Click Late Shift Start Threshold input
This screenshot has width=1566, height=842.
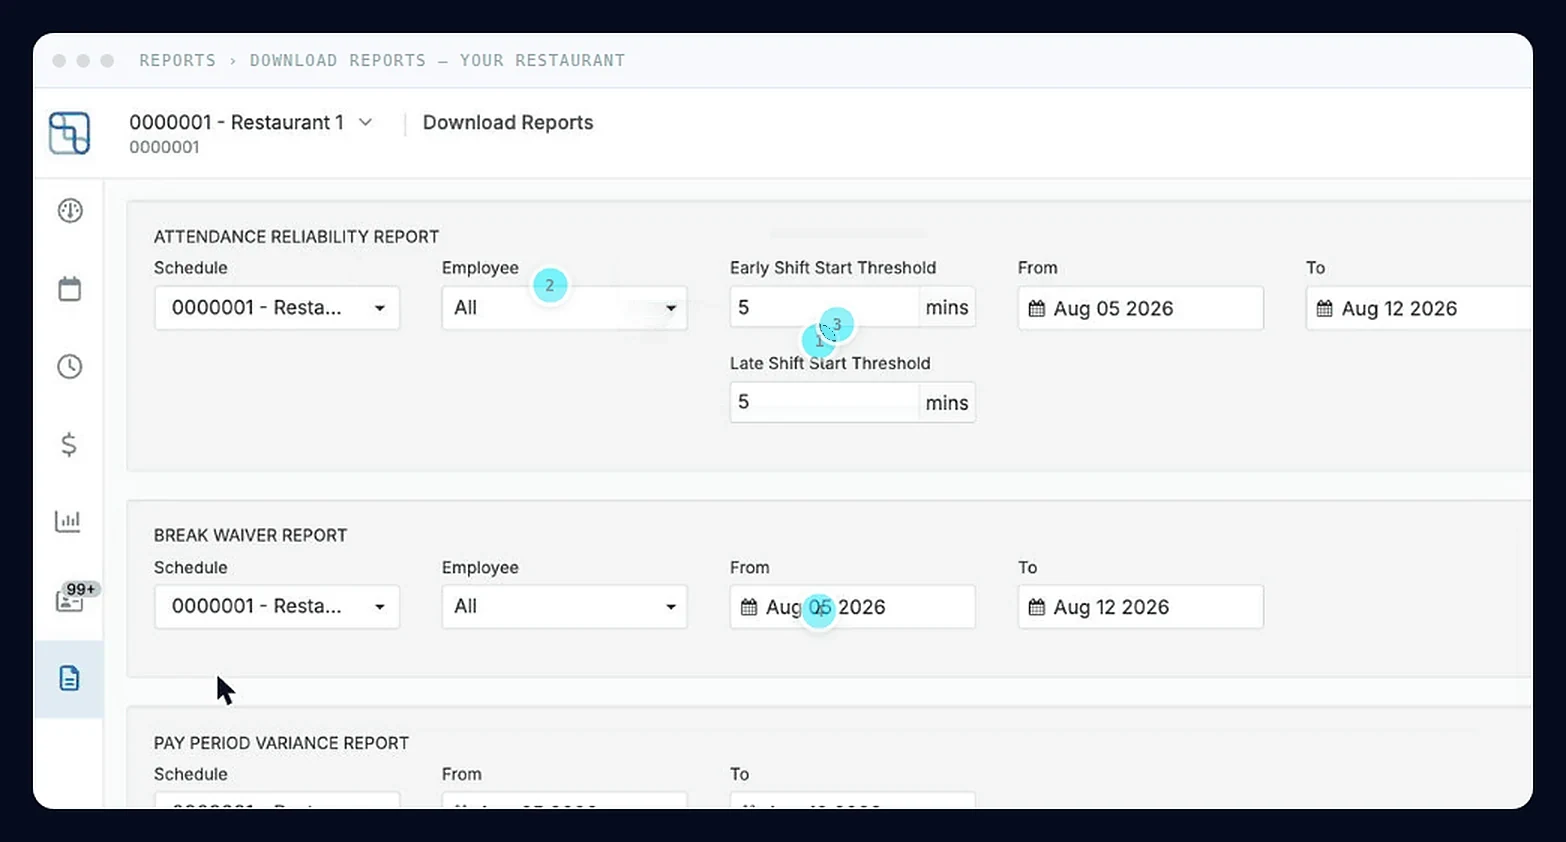[825, 402]
